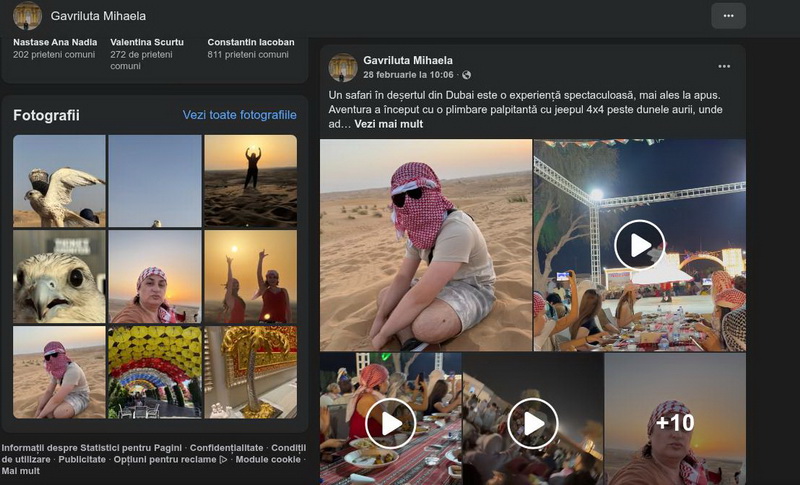
Task: Open the post options three-dot menu
Action: (x=724, y=66)
